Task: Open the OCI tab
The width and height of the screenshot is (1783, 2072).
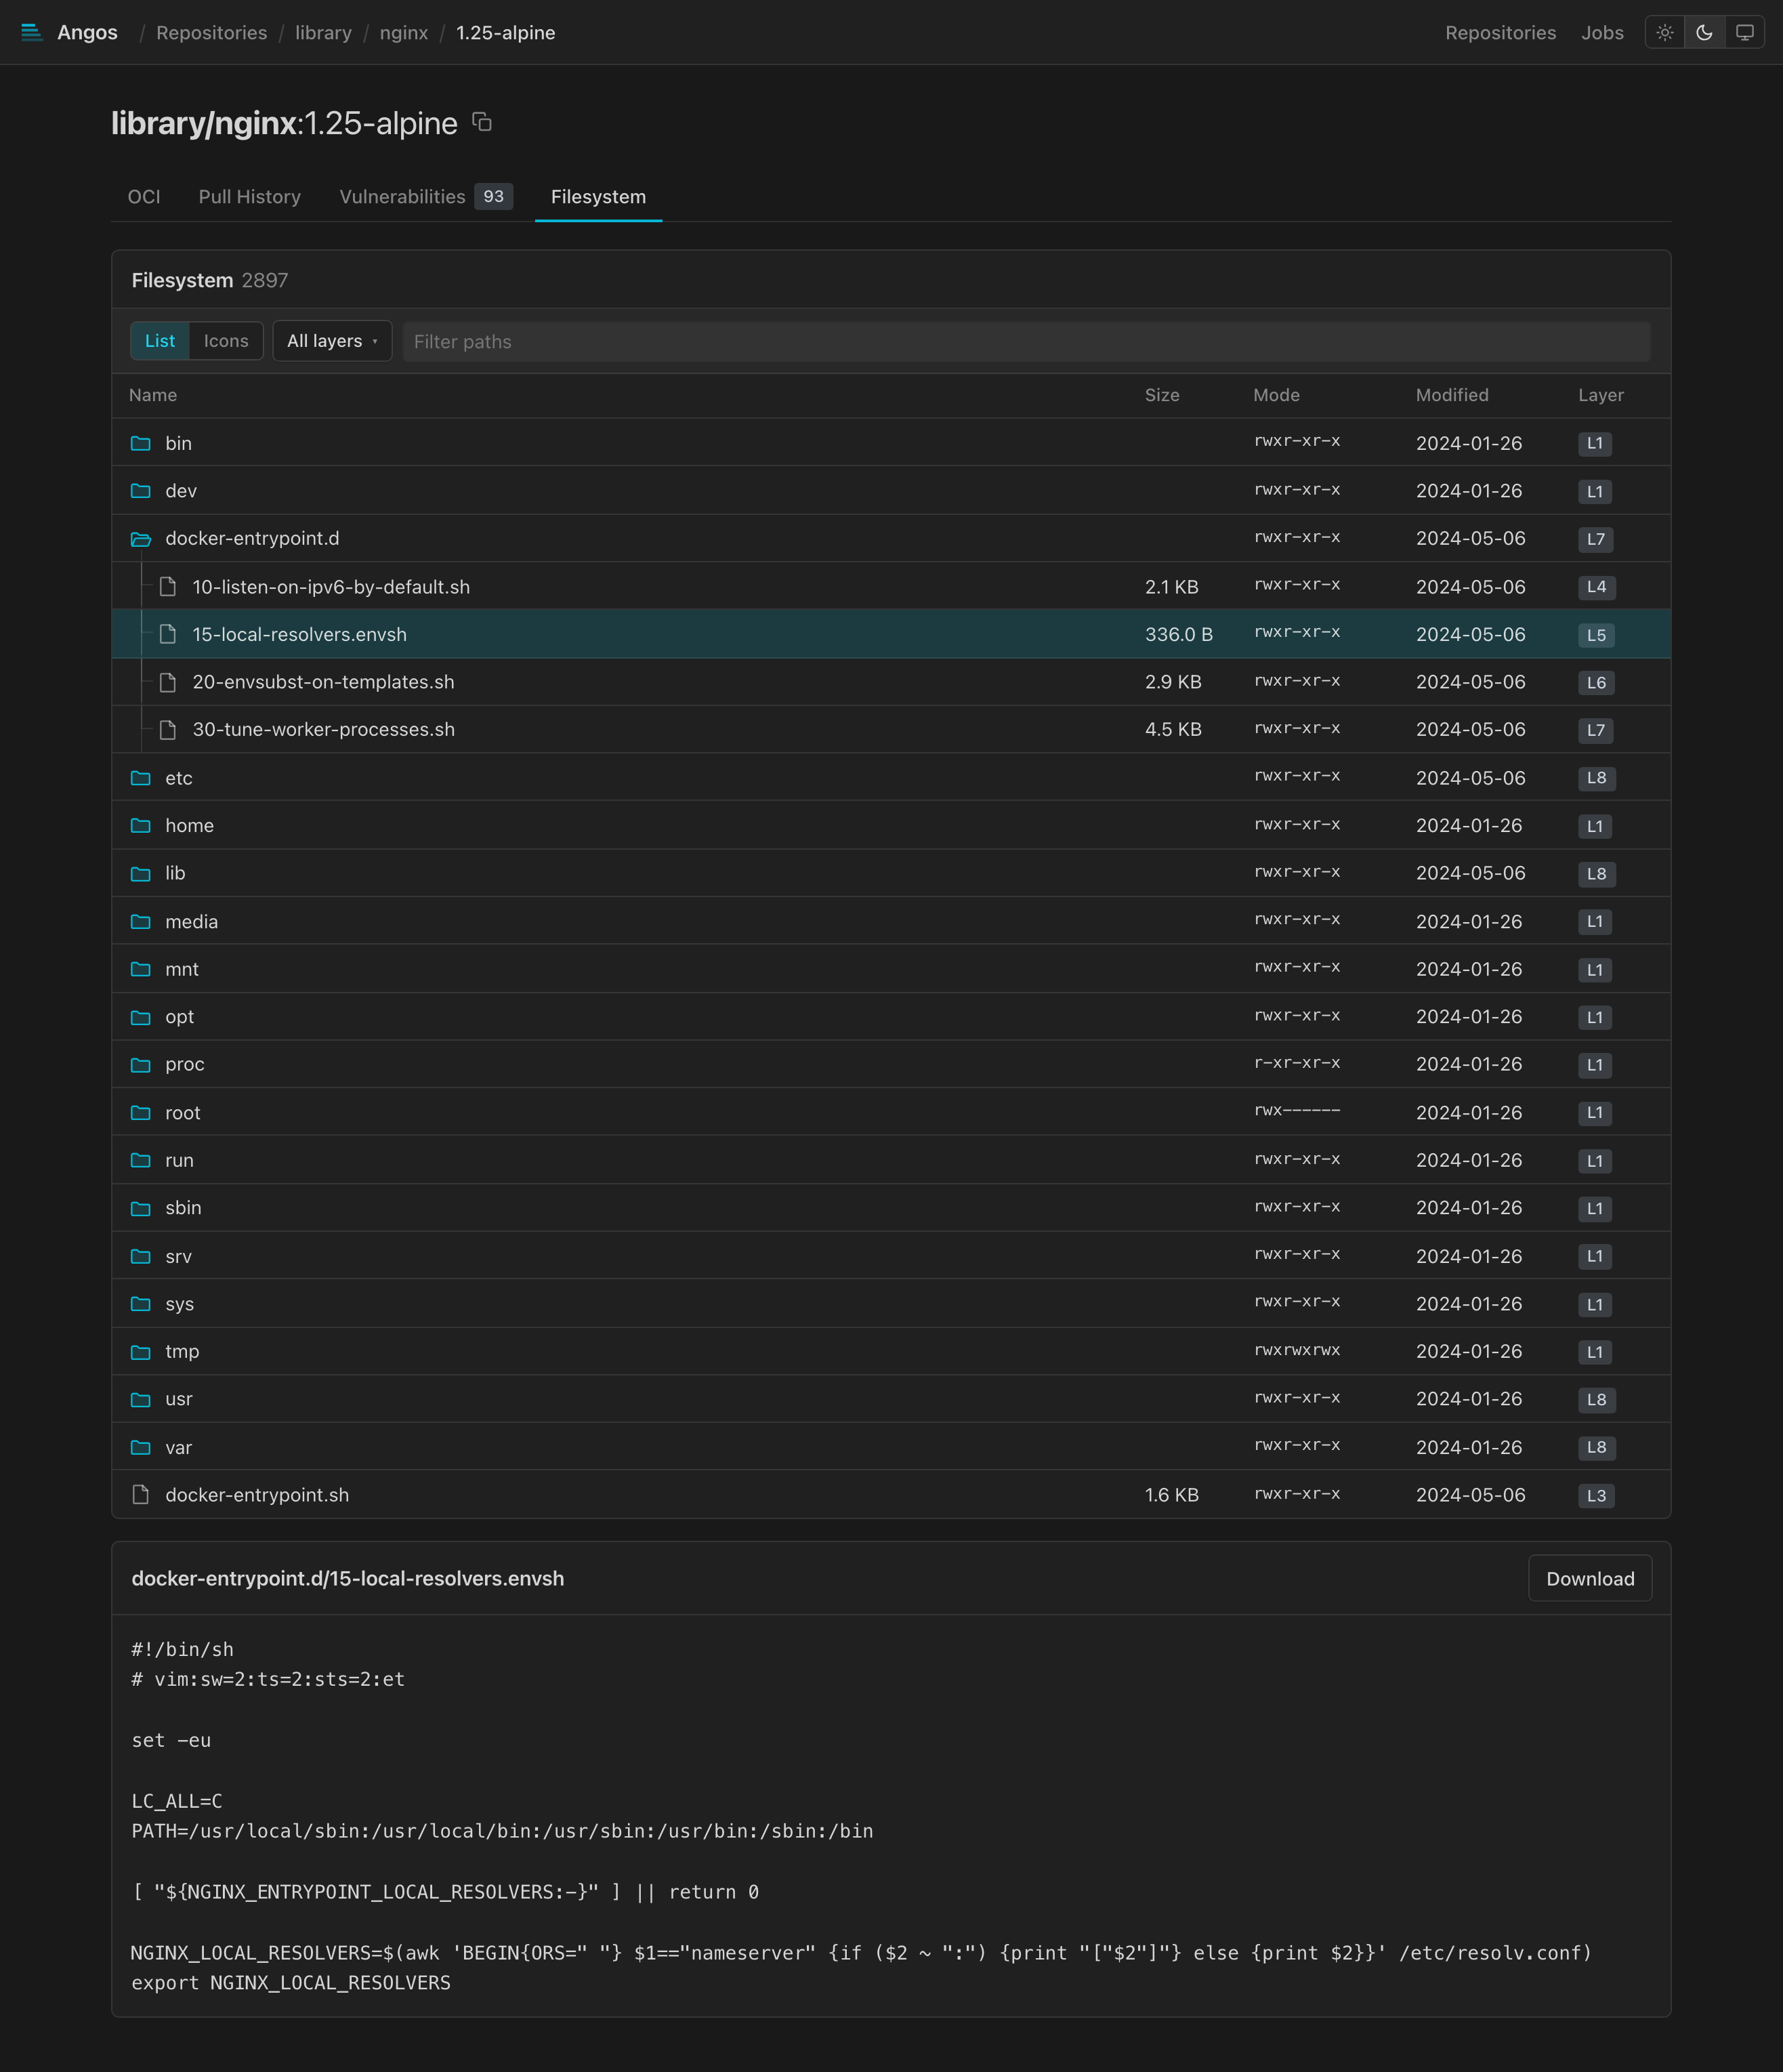Action: coord(144,197)
